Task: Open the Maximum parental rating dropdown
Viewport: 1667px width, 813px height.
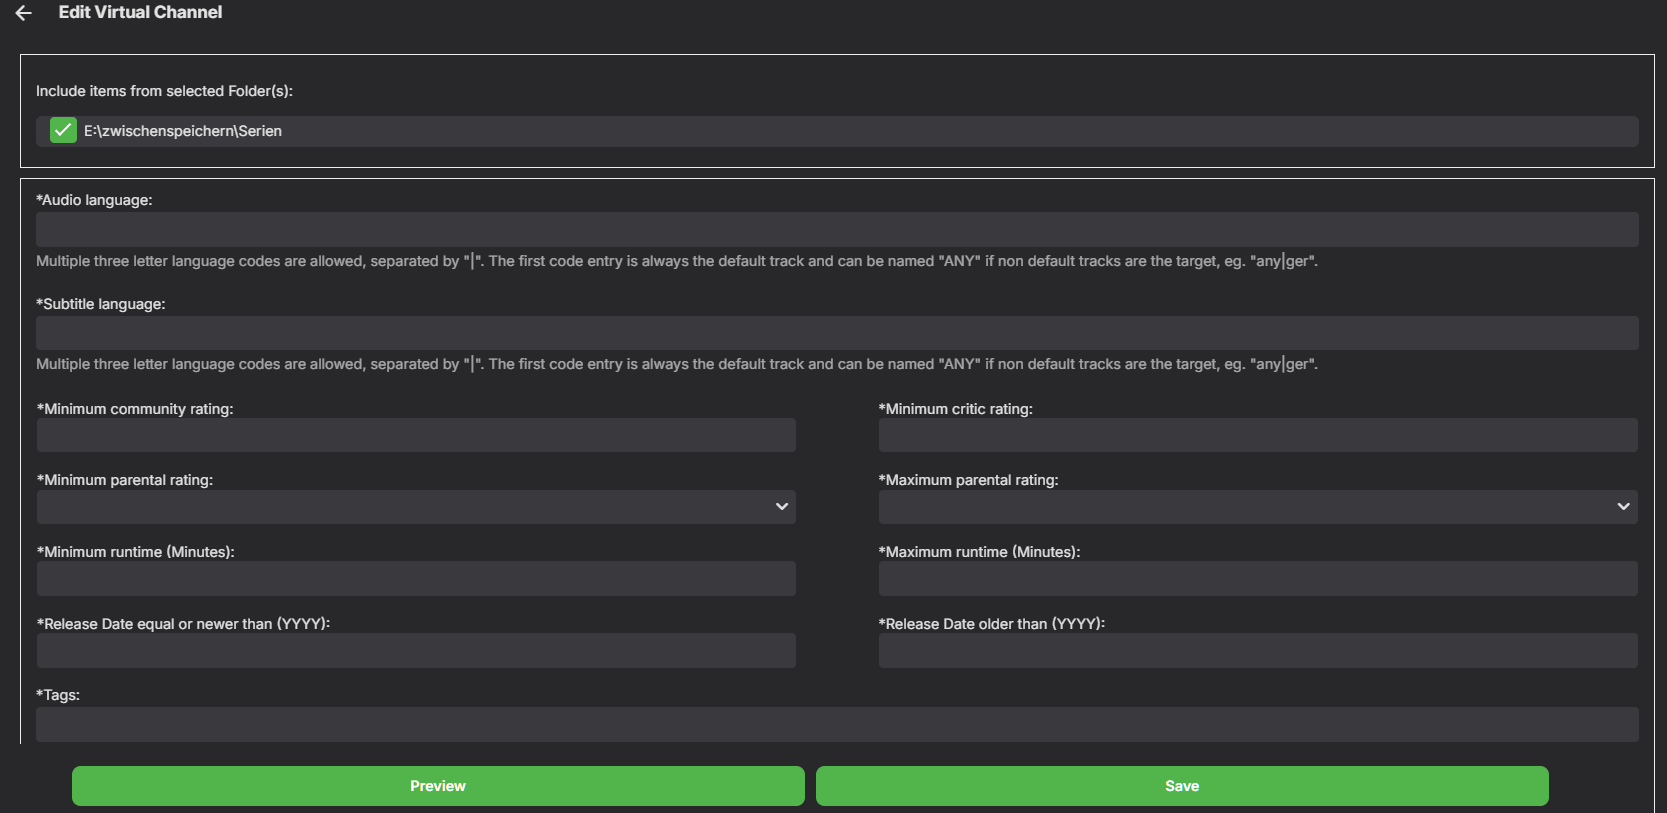Action: (x=1257, y=507)
